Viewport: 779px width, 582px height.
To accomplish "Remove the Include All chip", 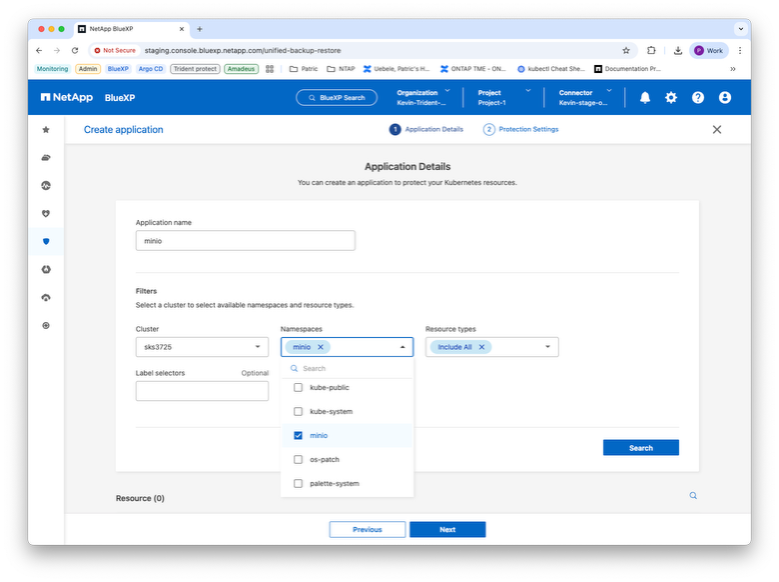I will tap(481, 347).
